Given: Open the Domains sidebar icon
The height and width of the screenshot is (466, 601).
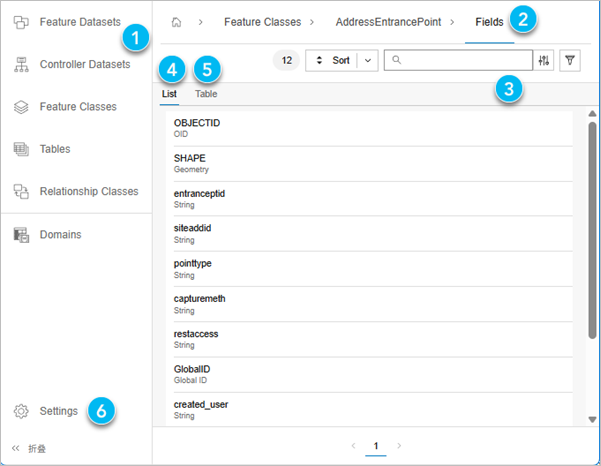Looking at the screenshot, I should click(21, 235).
